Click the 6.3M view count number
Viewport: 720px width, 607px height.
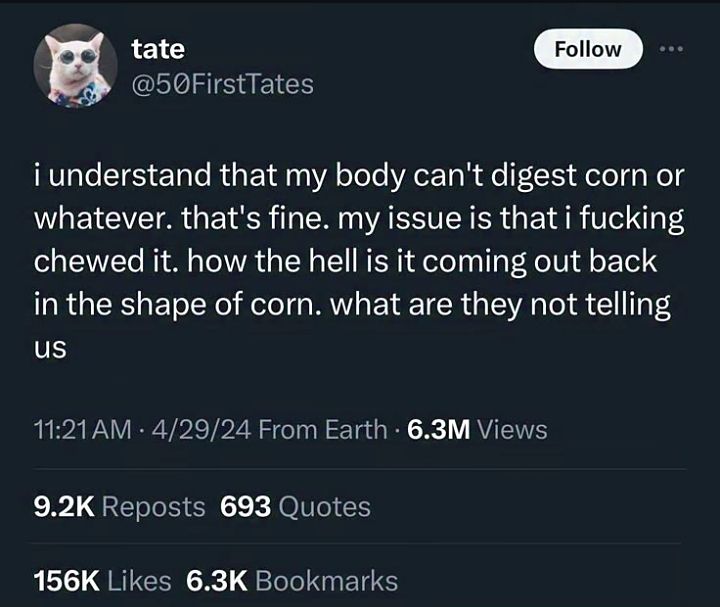[440, 430]
